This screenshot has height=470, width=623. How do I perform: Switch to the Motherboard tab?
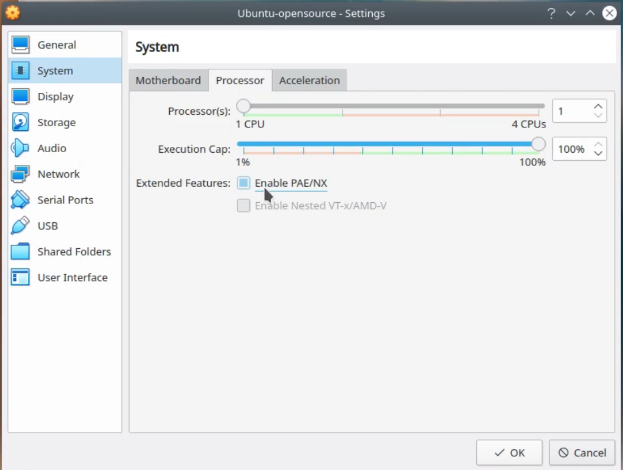coord(168,80)
